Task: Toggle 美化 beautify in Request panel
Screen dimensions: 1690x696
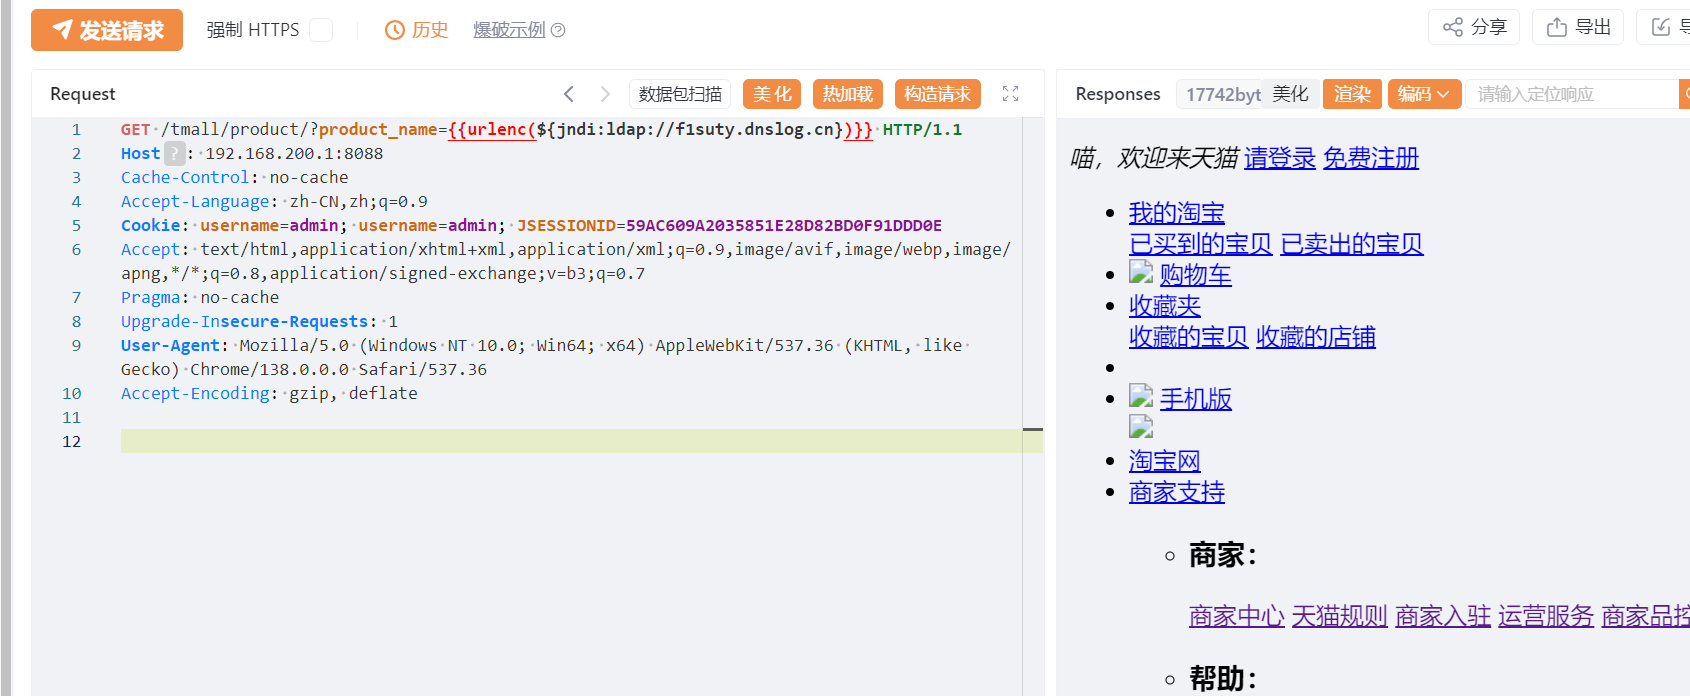Action: click(x=772, y=94)
